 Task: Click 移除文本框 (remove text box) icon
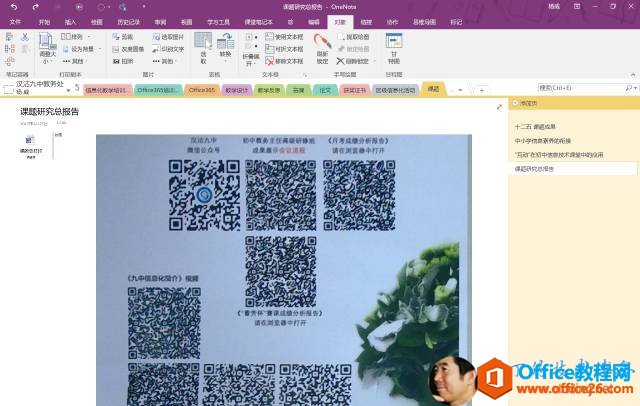pyautogui.click(x=269, y=60)
